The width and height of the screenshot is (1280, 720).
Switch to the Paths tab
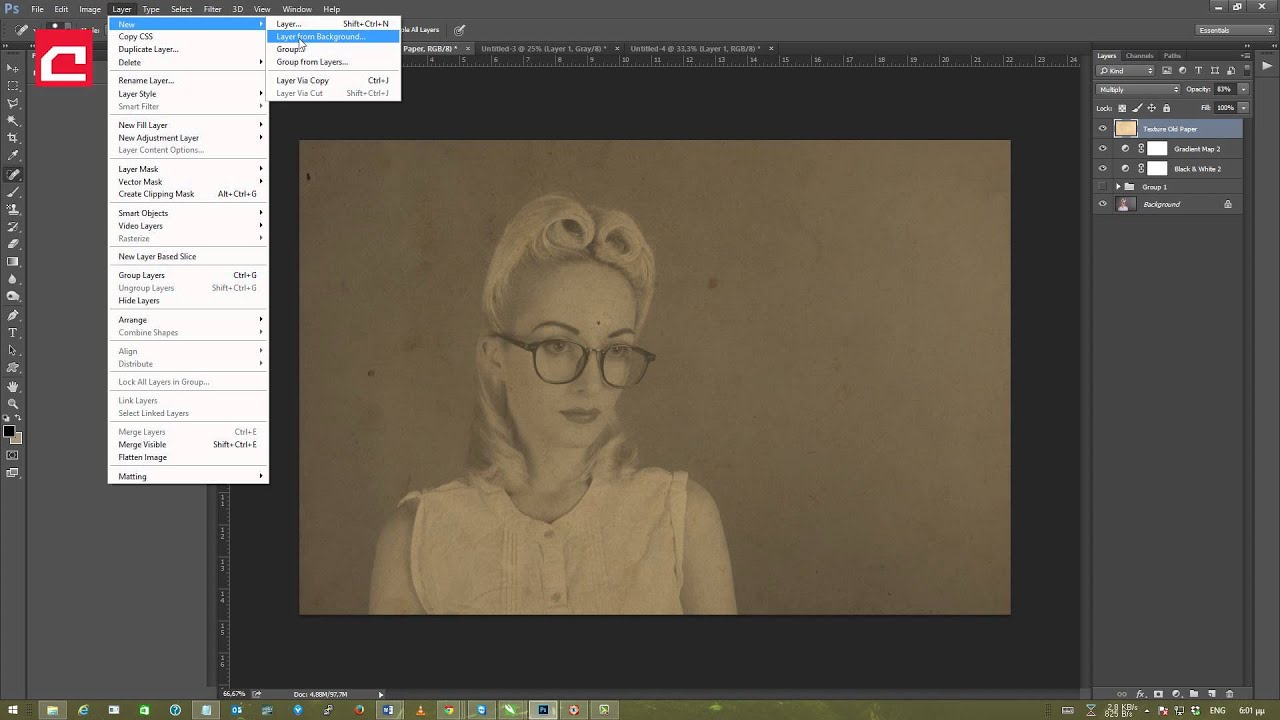(x=1172, y=56)
